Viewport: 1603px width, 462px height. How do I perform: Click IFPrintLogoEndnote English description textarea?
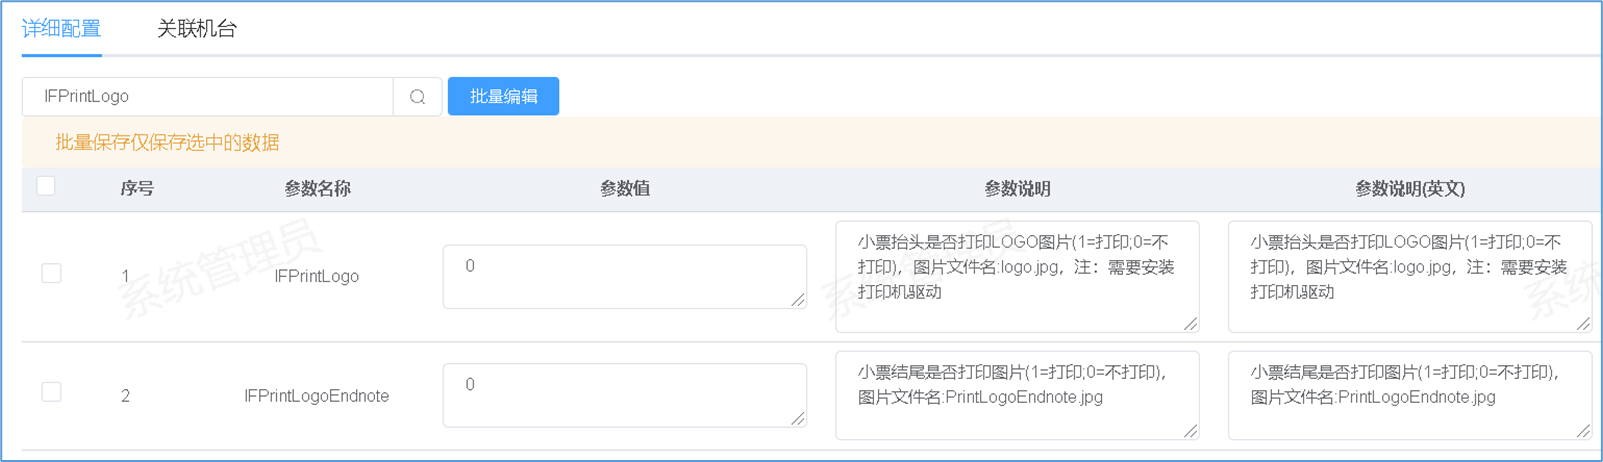point(1409,395)
